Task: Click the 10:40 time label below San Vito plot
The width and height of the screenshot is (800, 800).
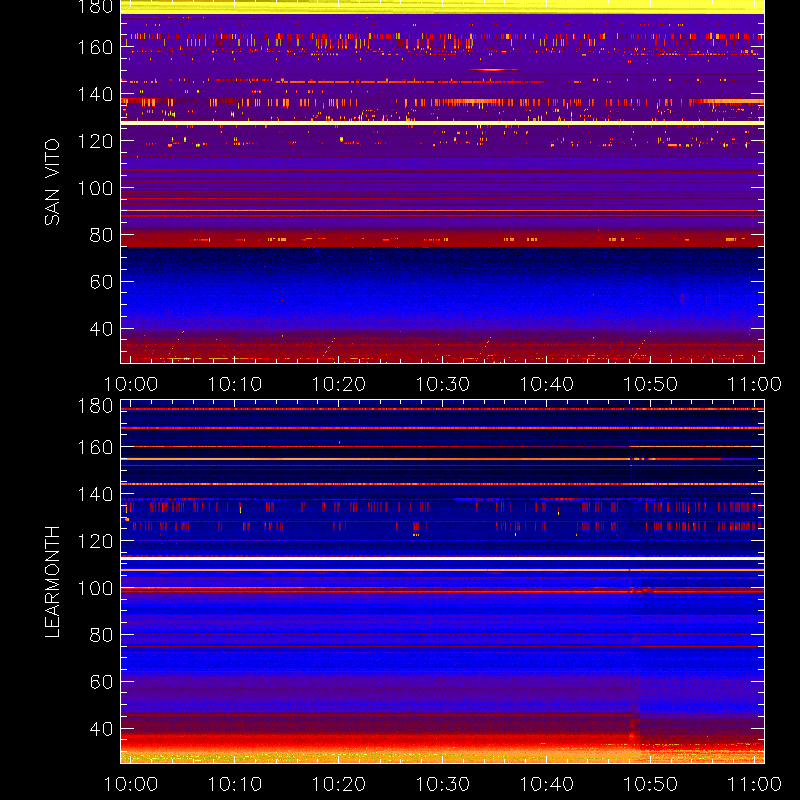Action: pyautogui.click(x=547, y=384)
